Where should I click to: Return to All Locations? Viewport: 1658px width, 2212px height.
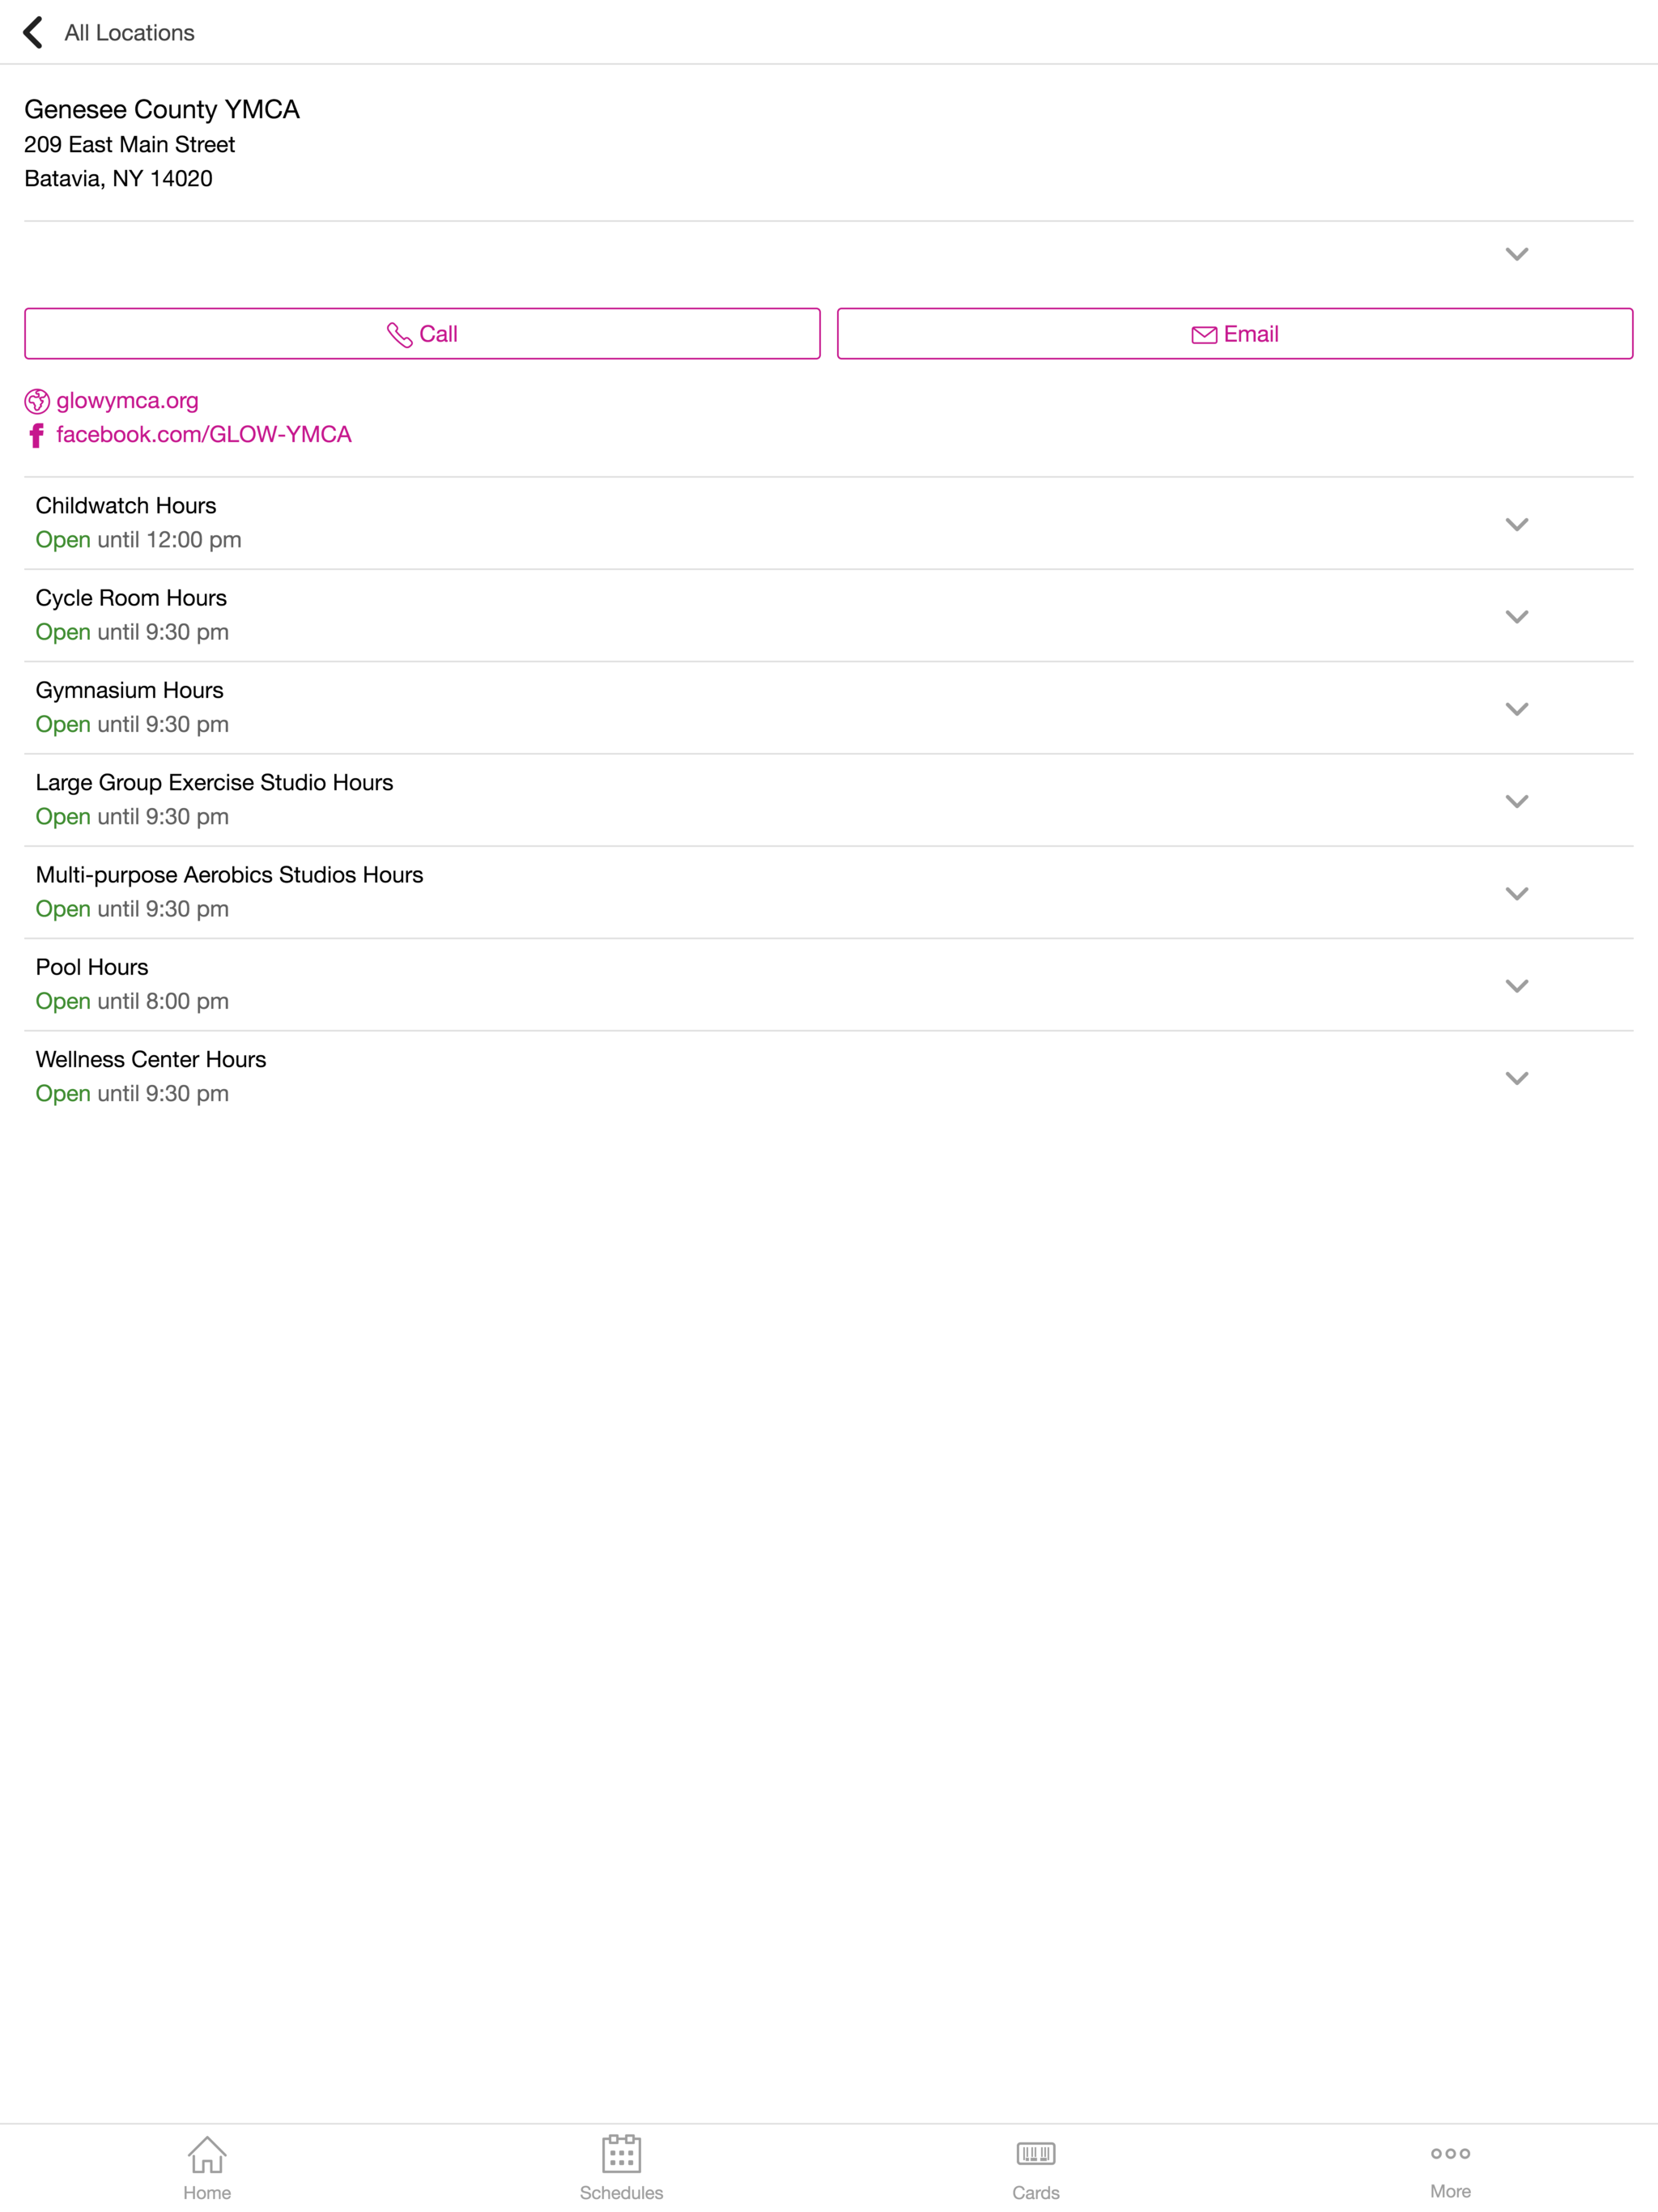coord(129,33)
